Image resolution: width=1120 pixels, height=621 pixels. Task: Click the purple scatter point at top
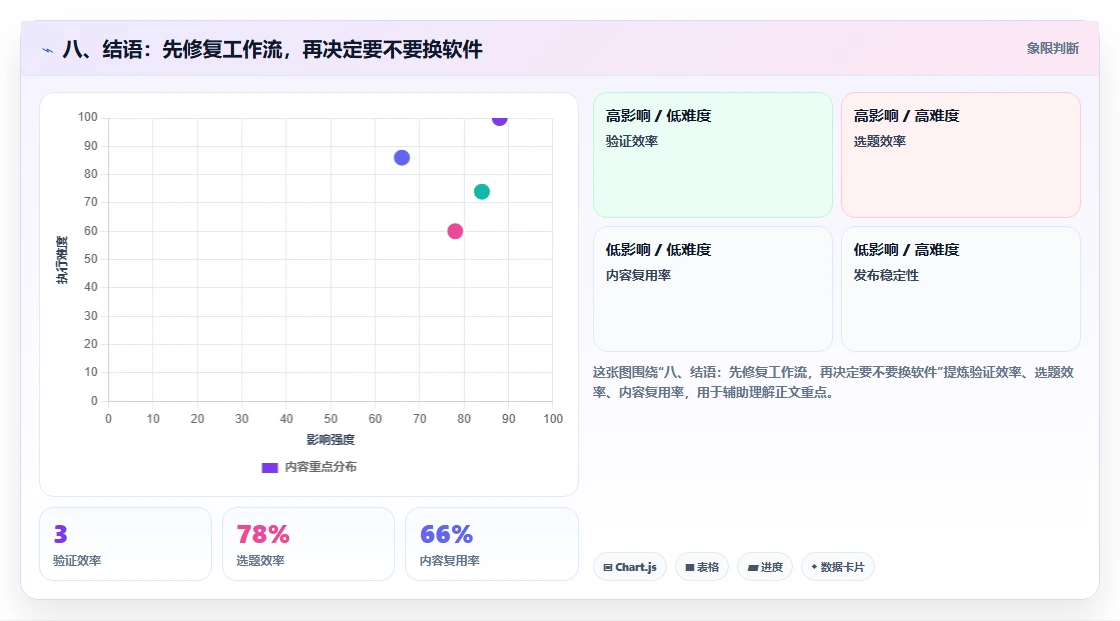tap(499, 119)
